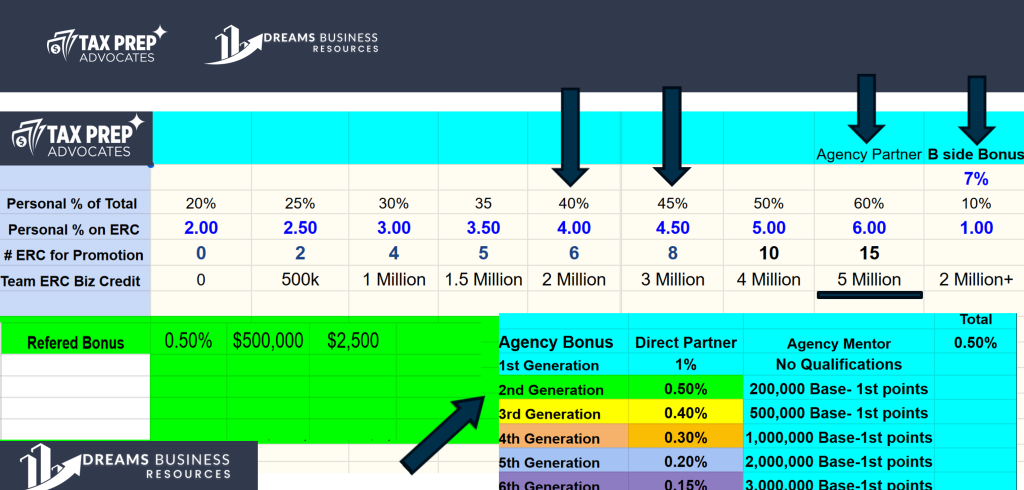
Task: Select the B side Bonus header cell
Action: (x=975, y=155)
